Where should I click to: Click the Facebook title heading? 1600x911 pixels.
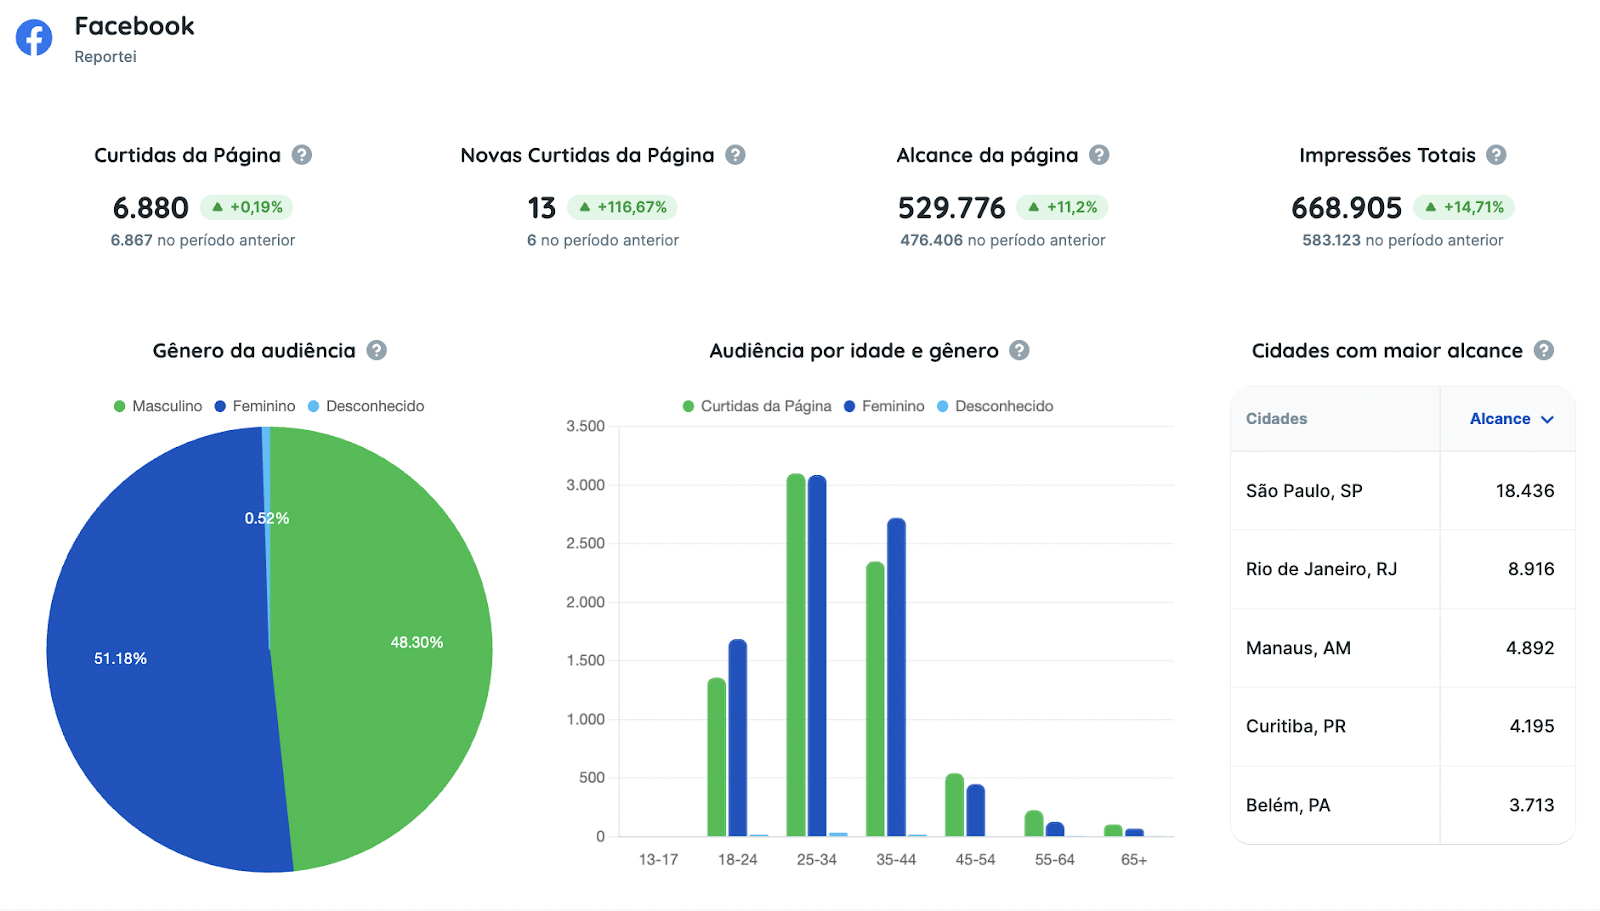(x=134, y=26)
